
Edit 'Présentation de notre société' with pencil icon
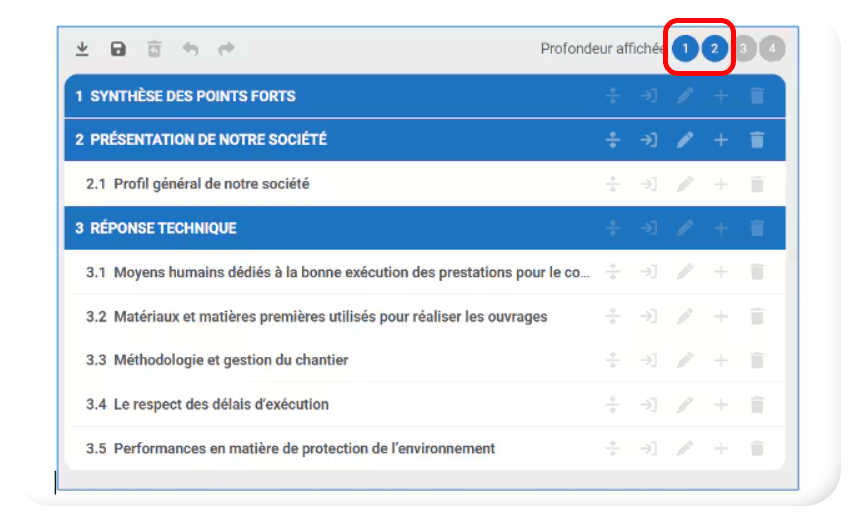click(685, 140)
